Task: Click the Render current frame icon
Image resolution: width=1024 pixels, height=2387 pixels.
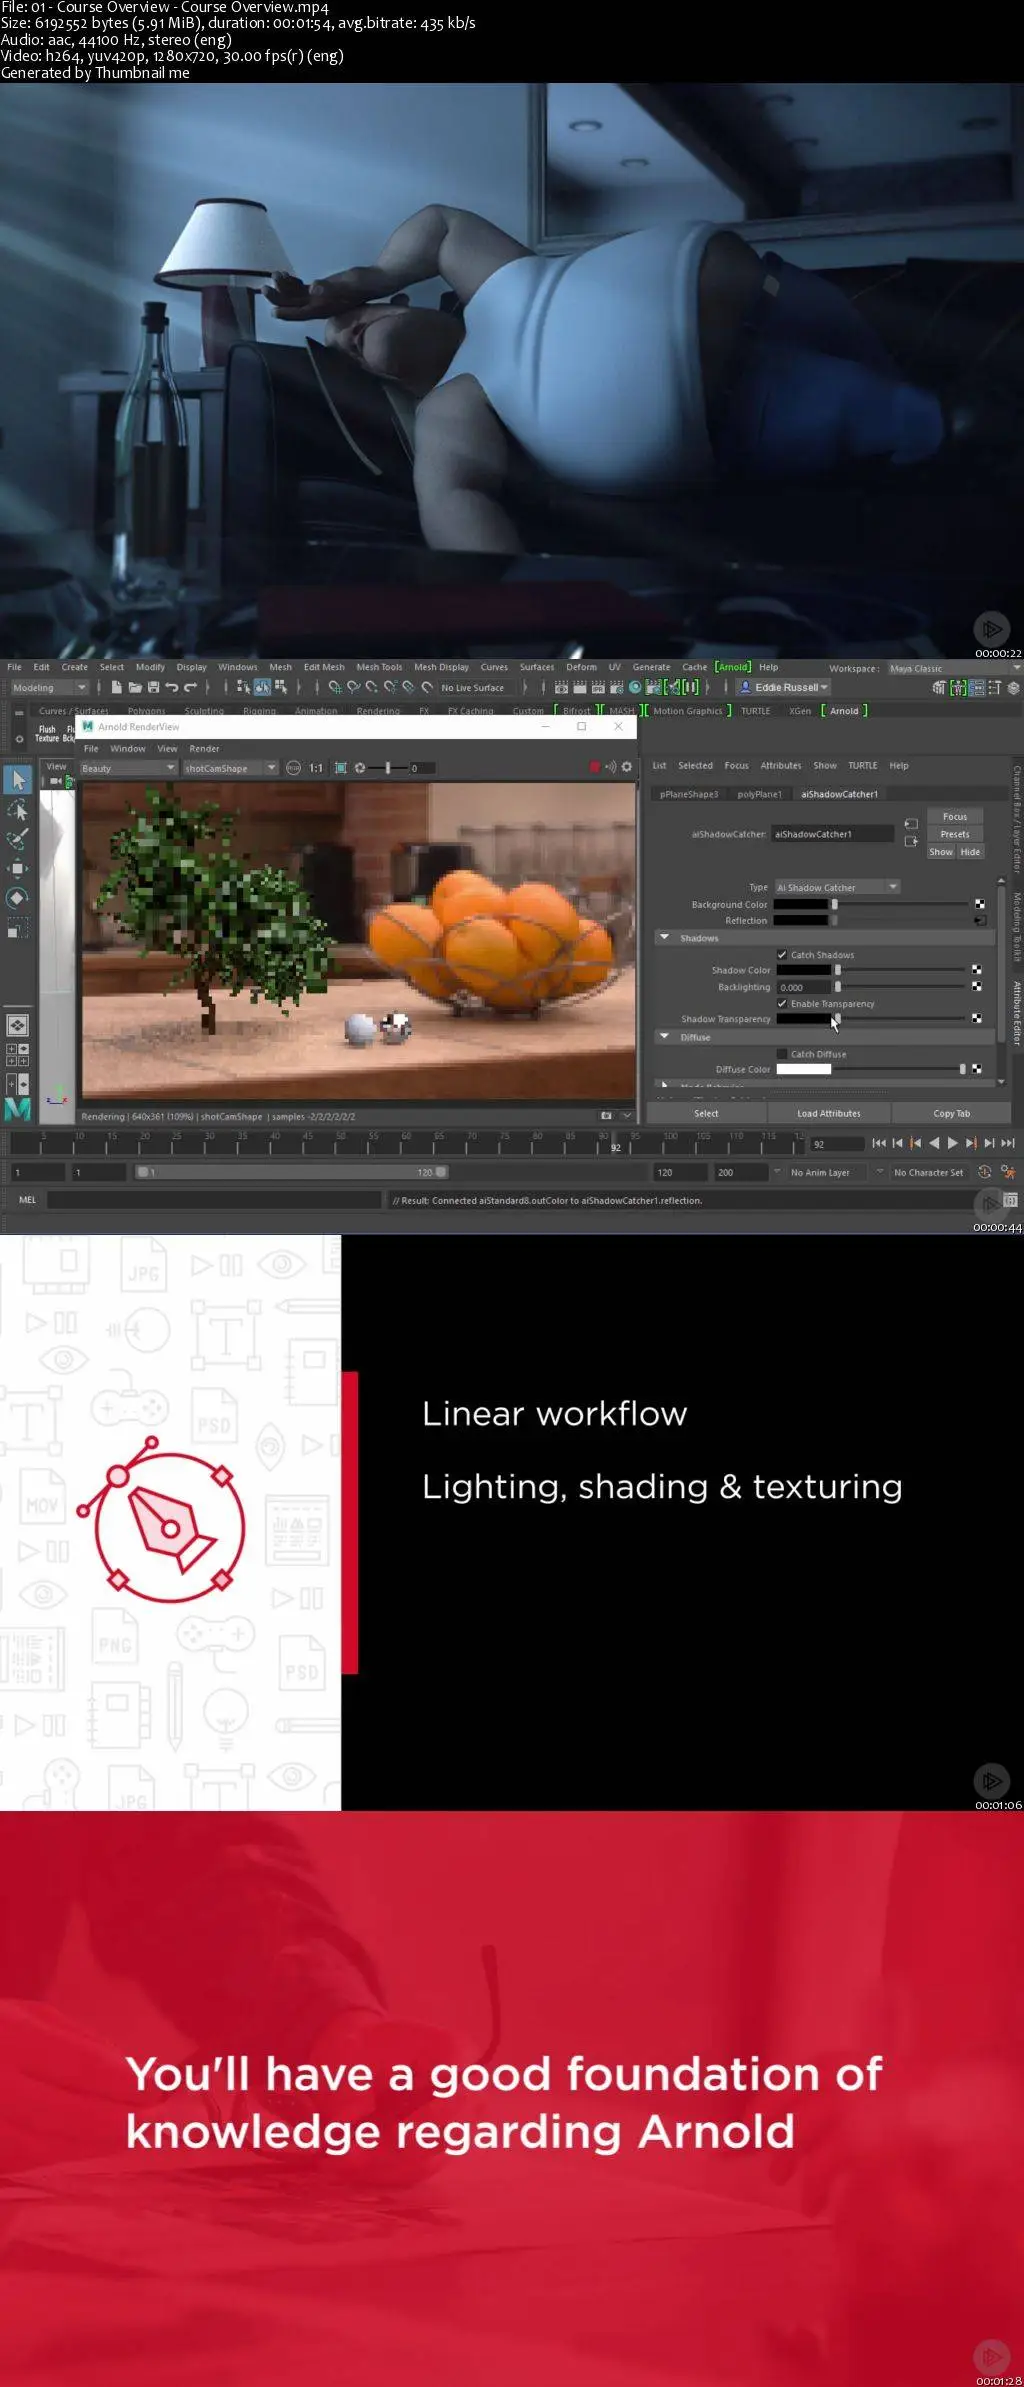Action: (x=579, y=688)
